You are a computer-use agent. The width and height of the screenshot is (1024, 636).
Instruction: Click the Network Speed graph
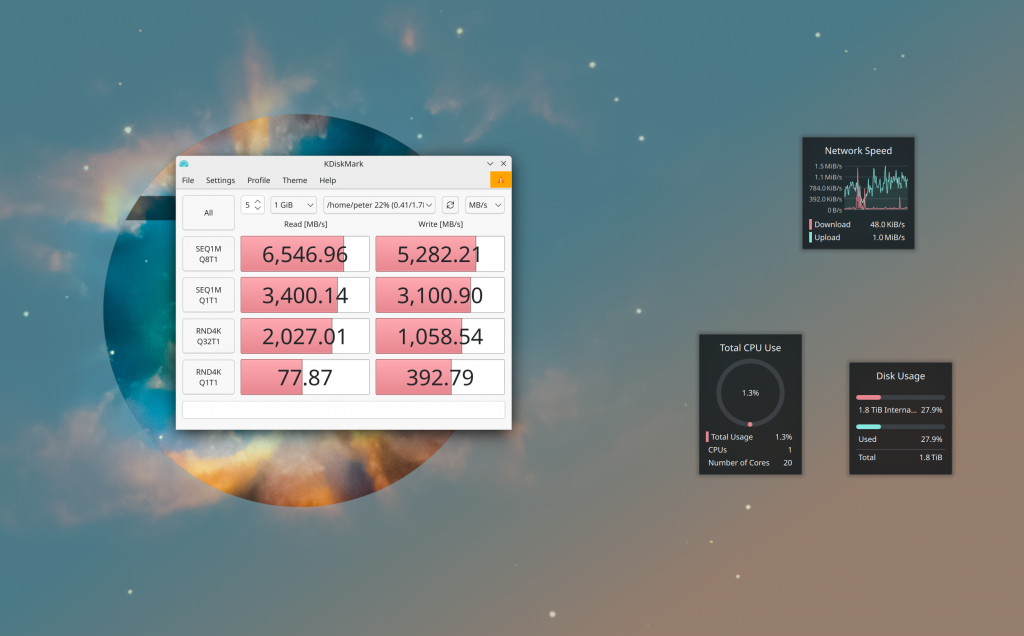coord(875,188)
